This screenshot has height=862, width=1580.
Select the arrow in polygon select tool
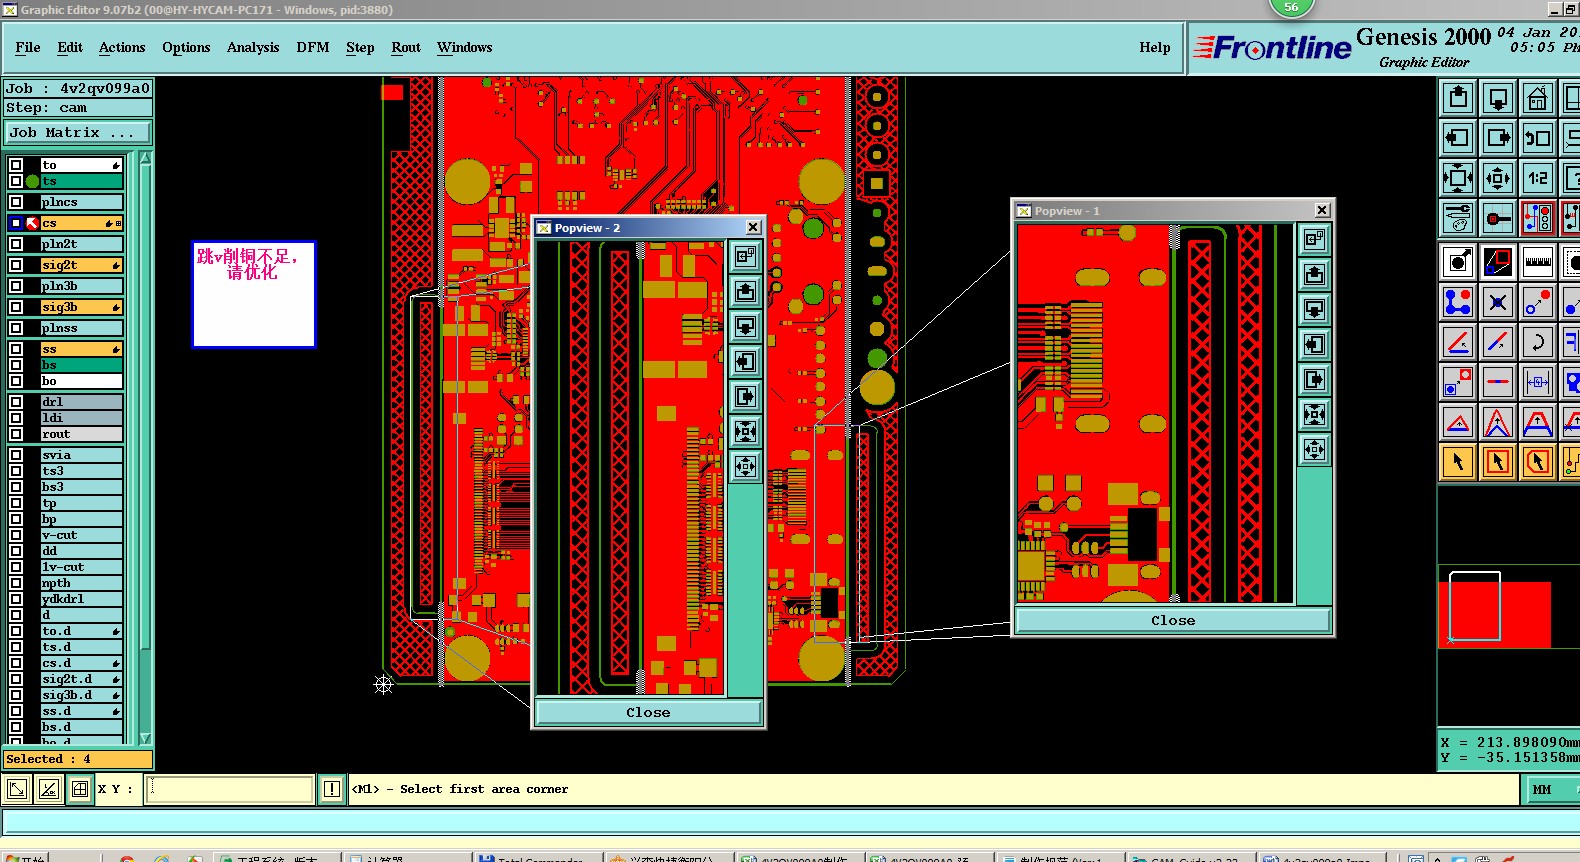tap(1538, 462)
